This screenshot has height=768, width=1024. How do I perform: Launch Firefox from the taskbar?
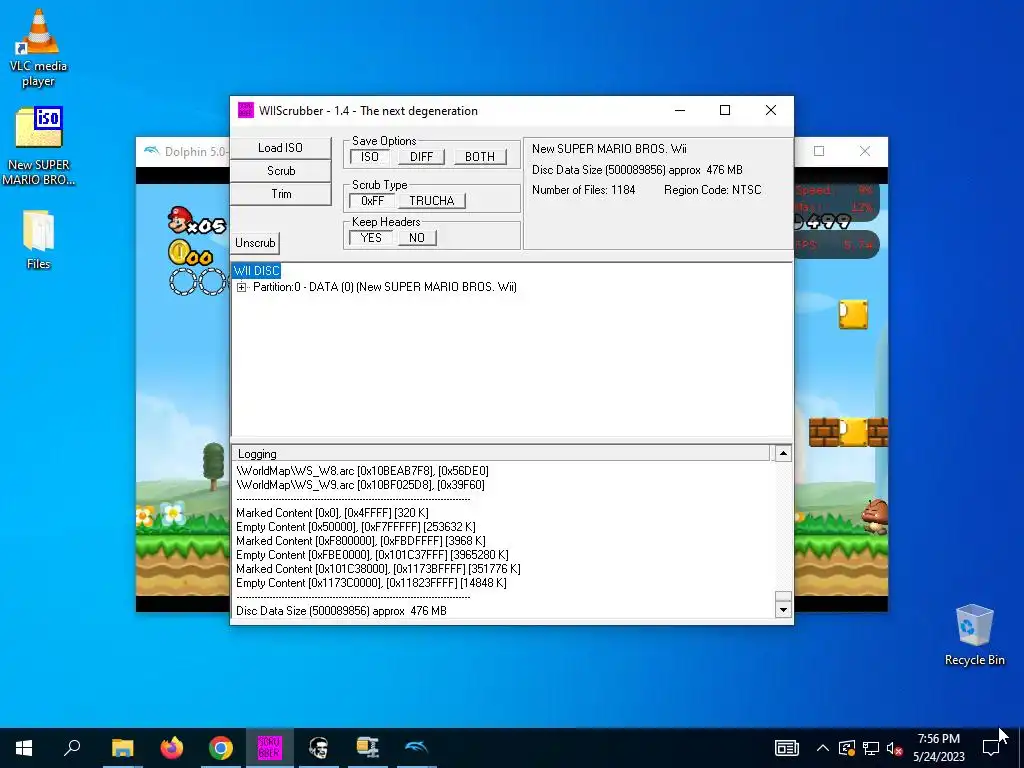171,748
